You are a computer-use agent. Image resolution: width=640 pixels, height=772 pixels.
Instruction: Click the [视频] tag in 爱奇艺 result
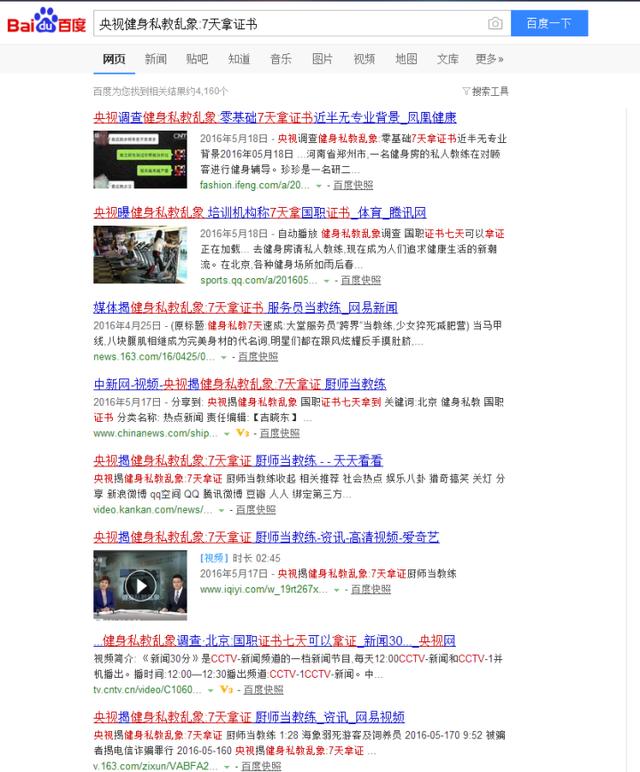tap(214, 558)
